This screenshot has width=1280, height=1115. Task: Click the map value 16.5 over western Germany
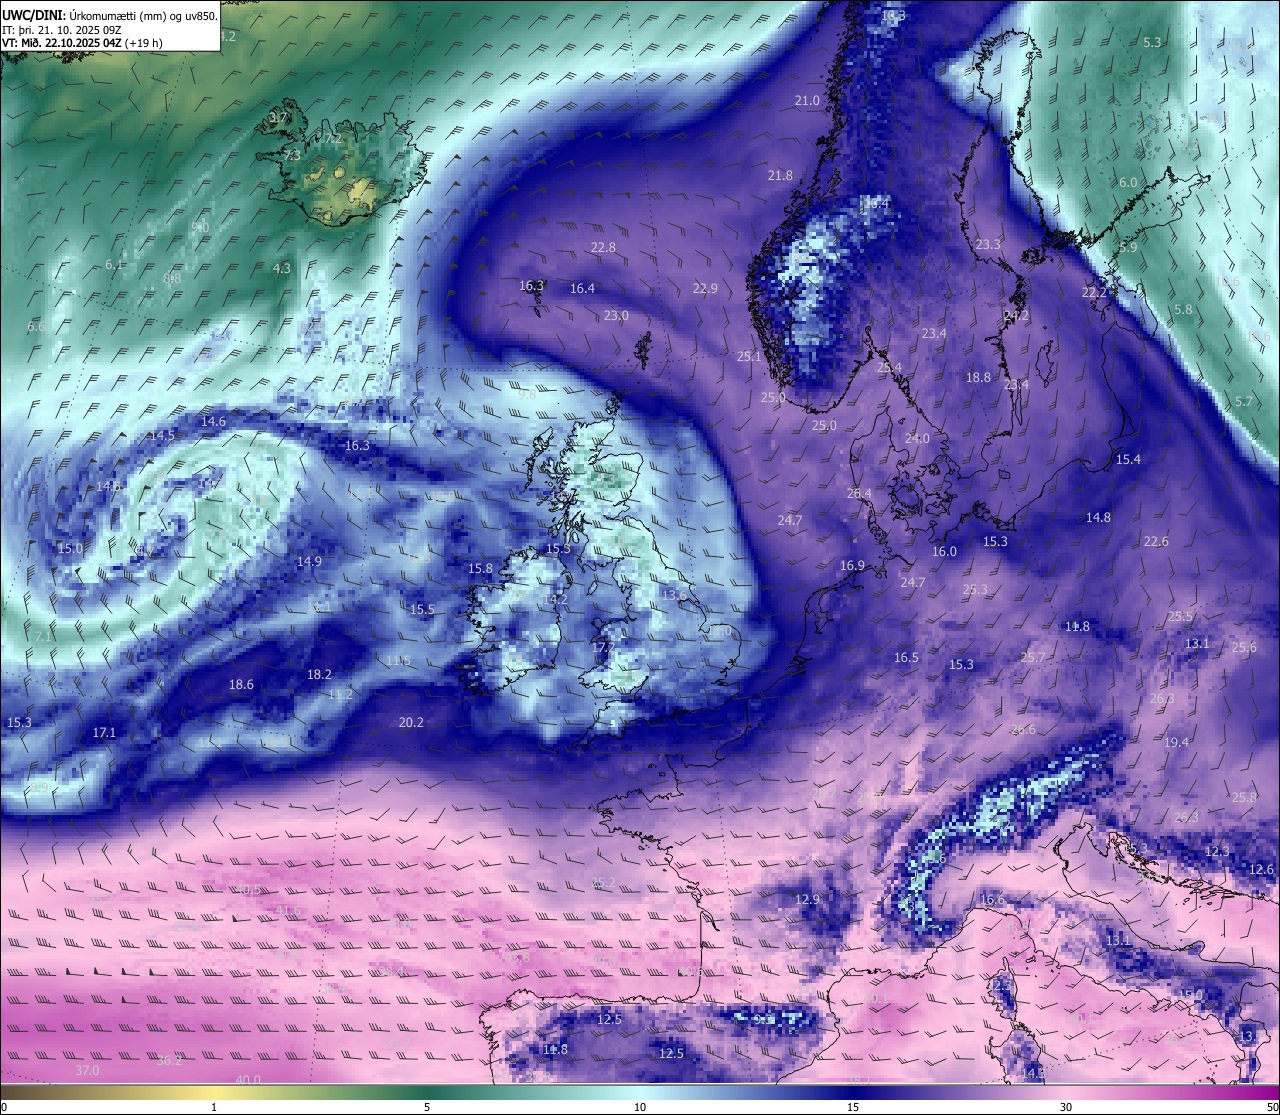[x=906, y=657]
